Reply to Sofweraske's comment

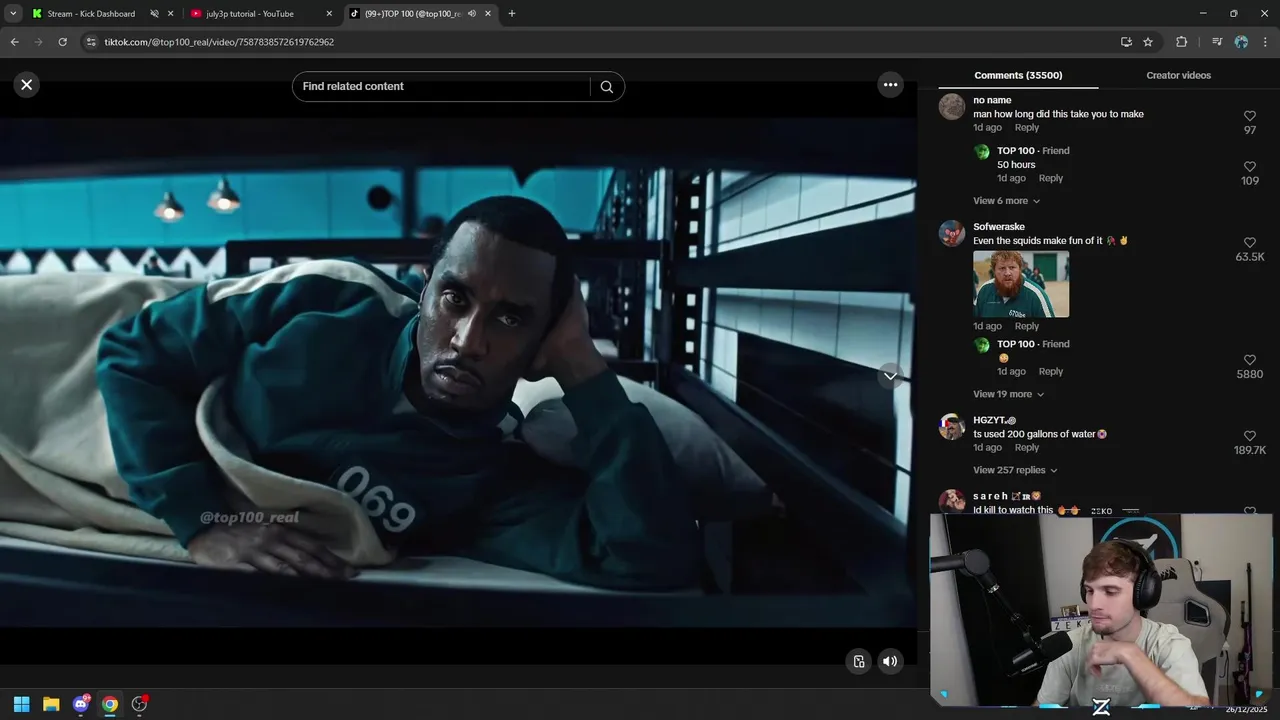tap(1027, 326)
